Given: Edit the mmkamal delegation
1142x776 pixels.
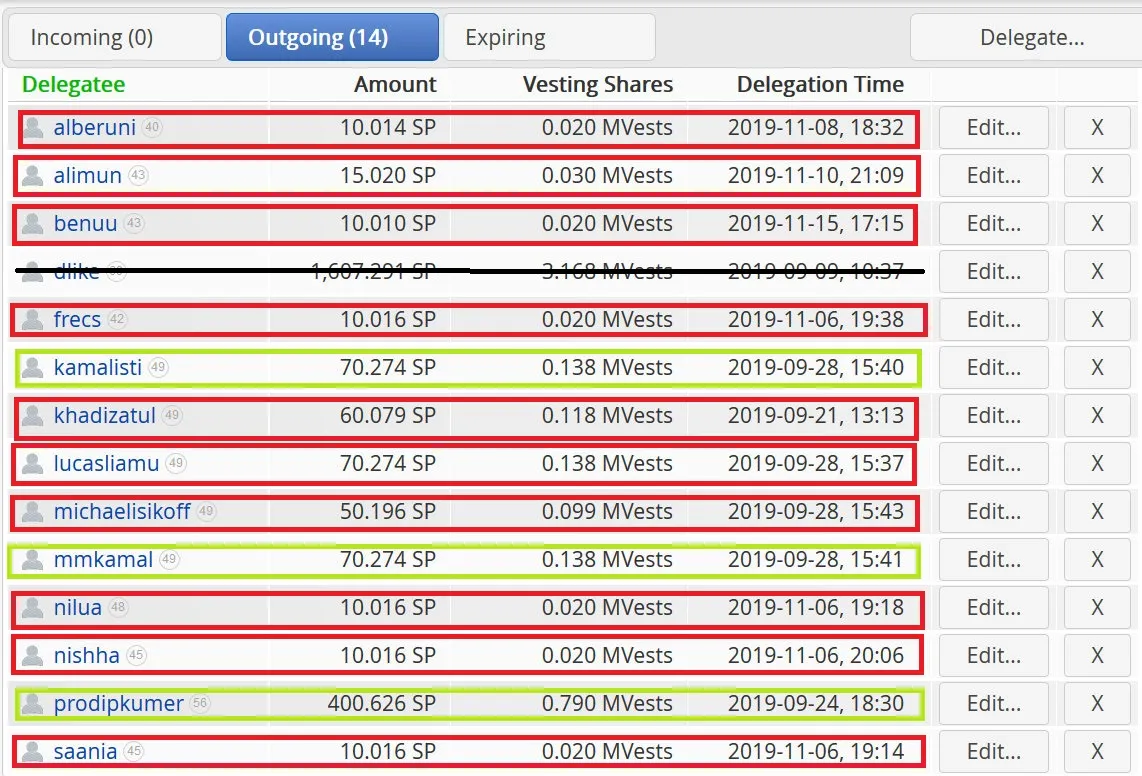Looking at the screenshot, I should point(993,560).
